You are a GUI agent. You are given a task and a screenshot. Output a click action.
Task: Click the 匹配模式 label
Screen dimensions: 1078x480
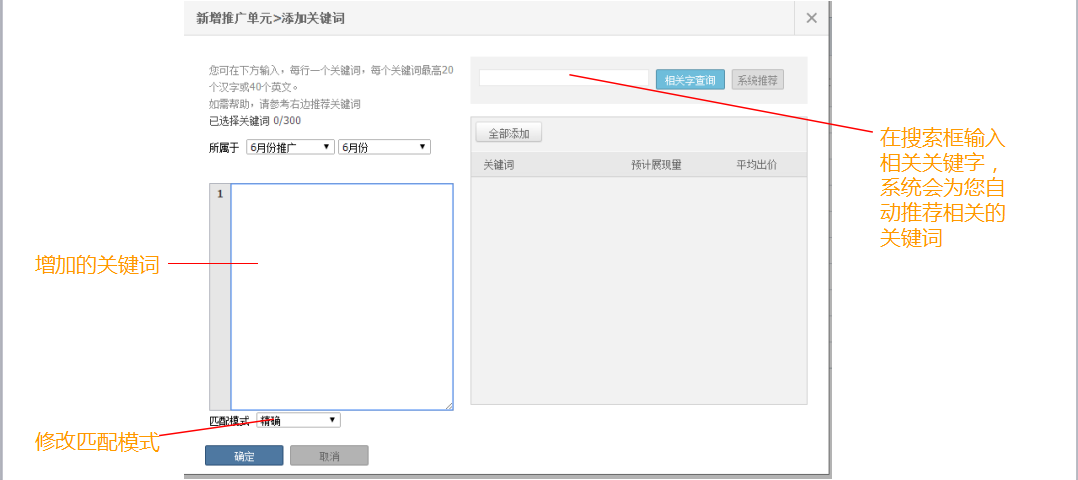[x=229, y=421]
